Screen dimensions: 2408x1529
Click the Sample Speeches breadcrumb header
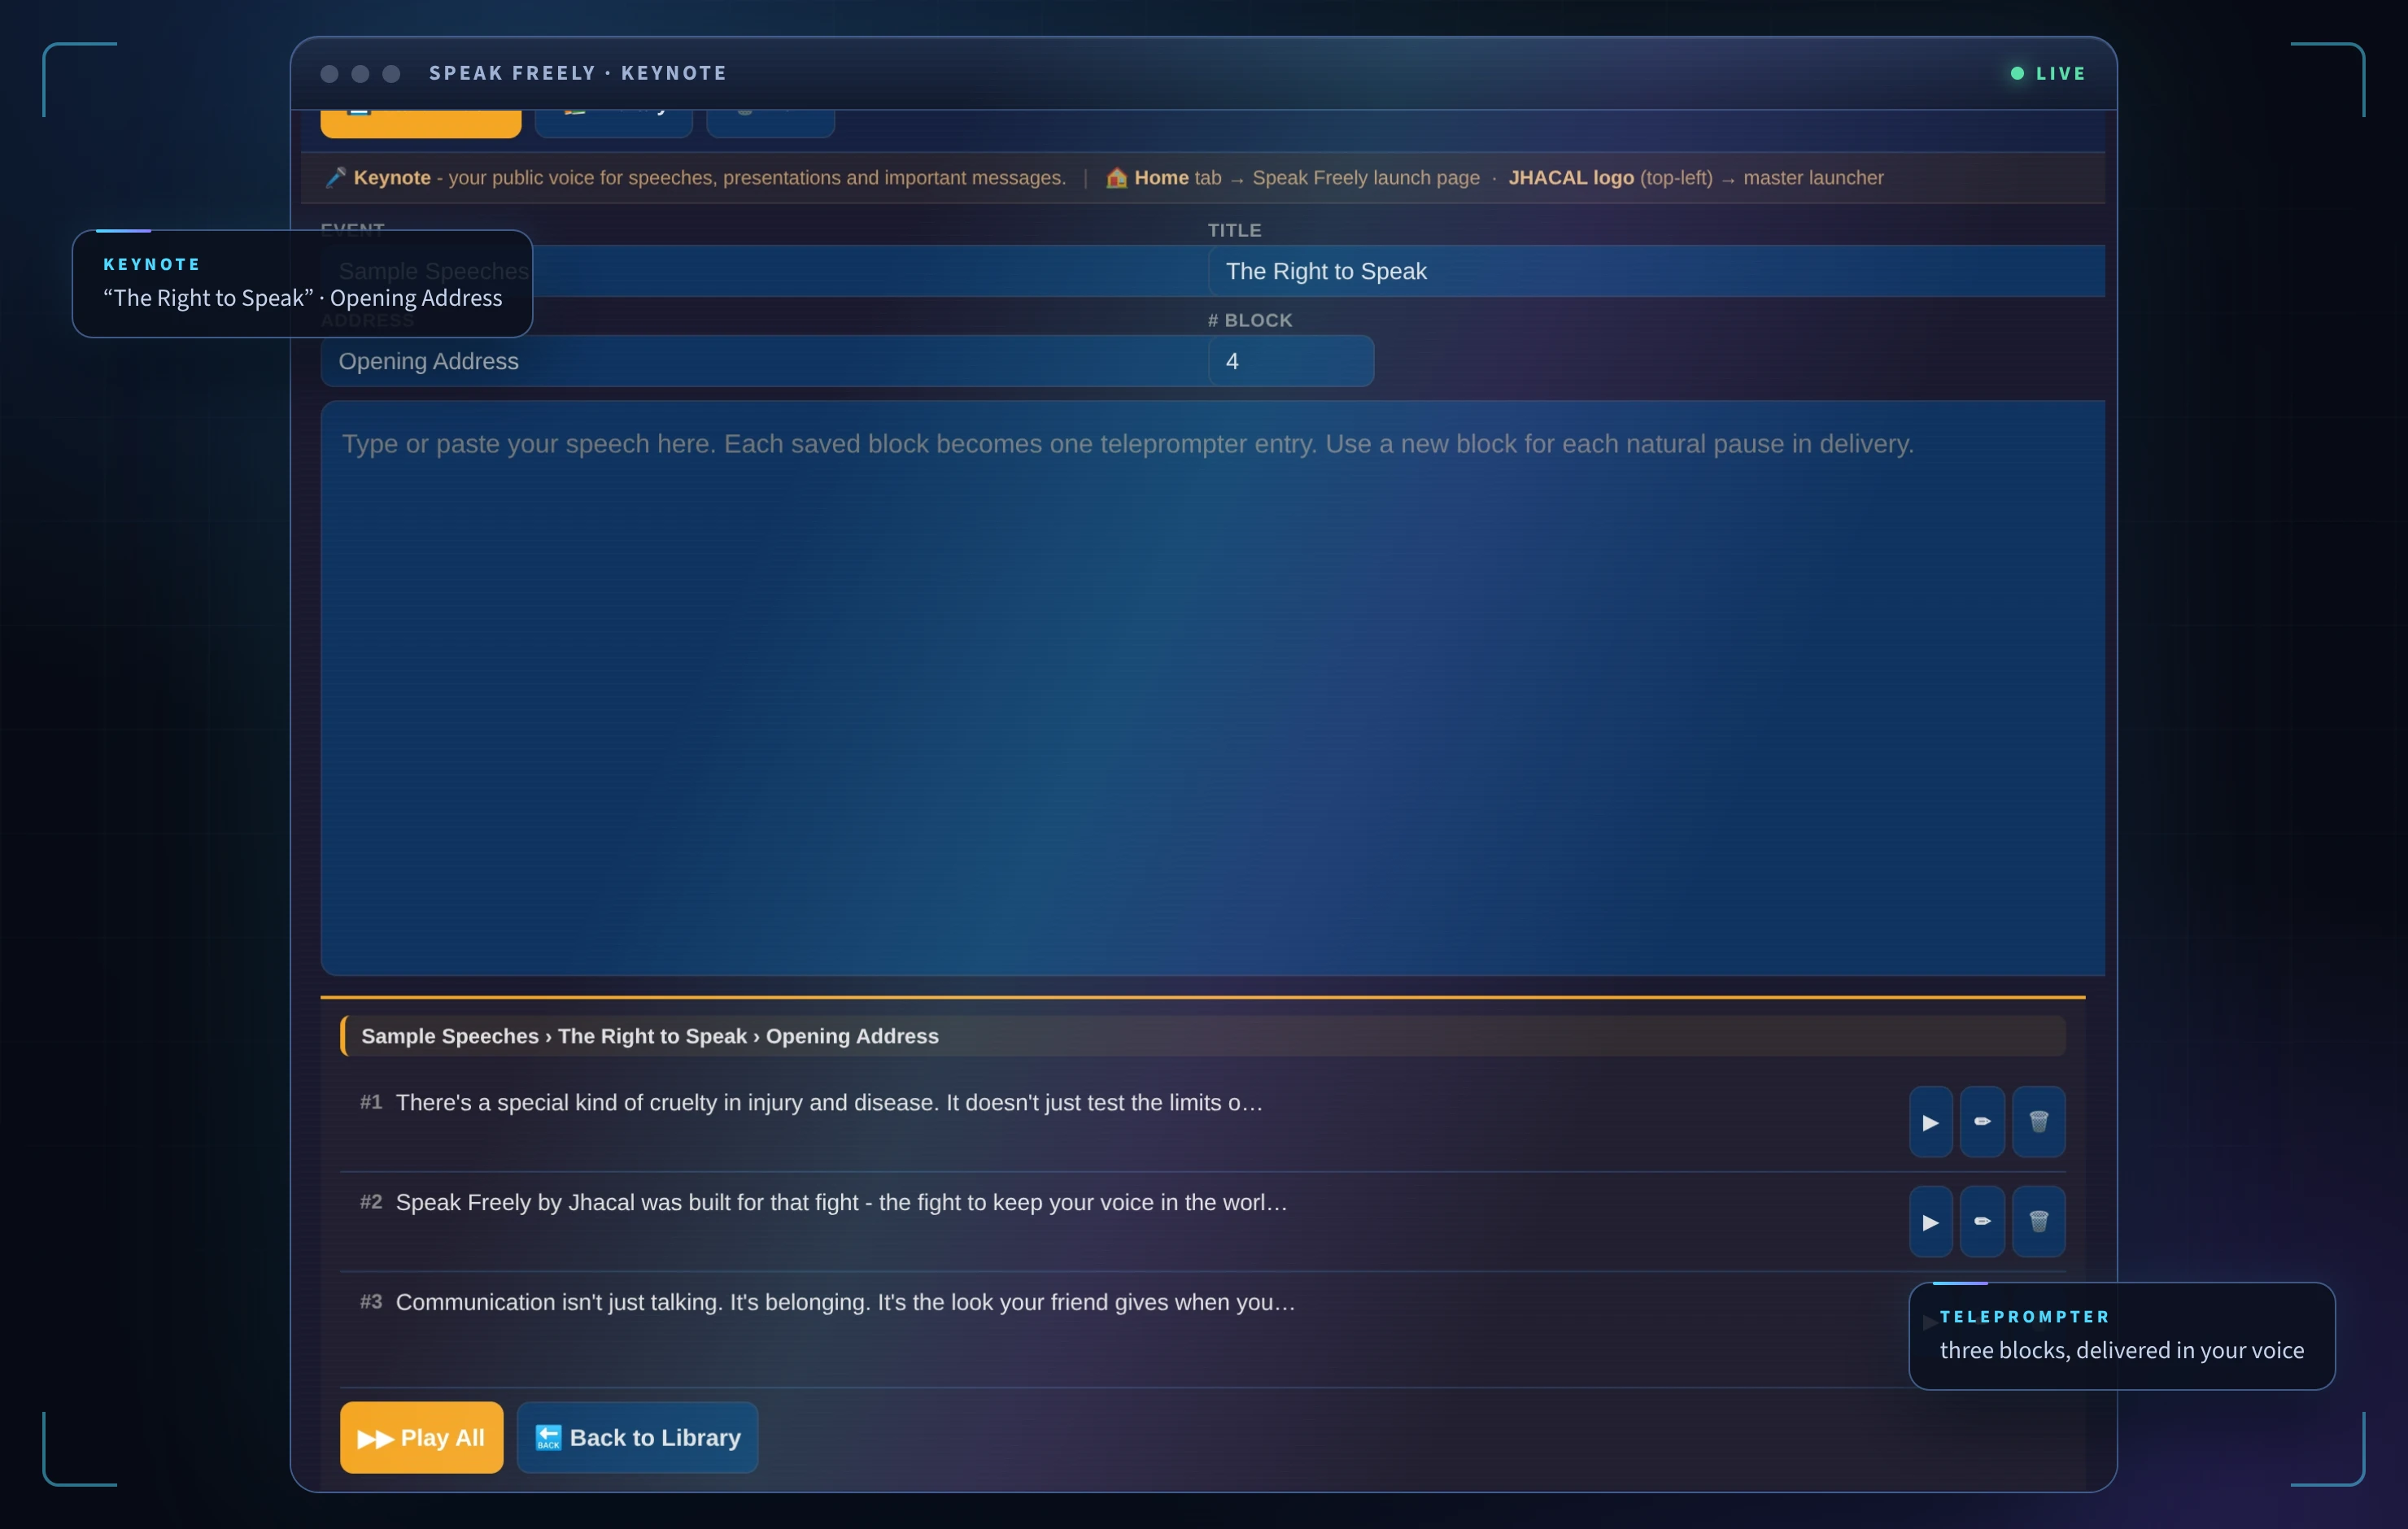(1203, 1036)
